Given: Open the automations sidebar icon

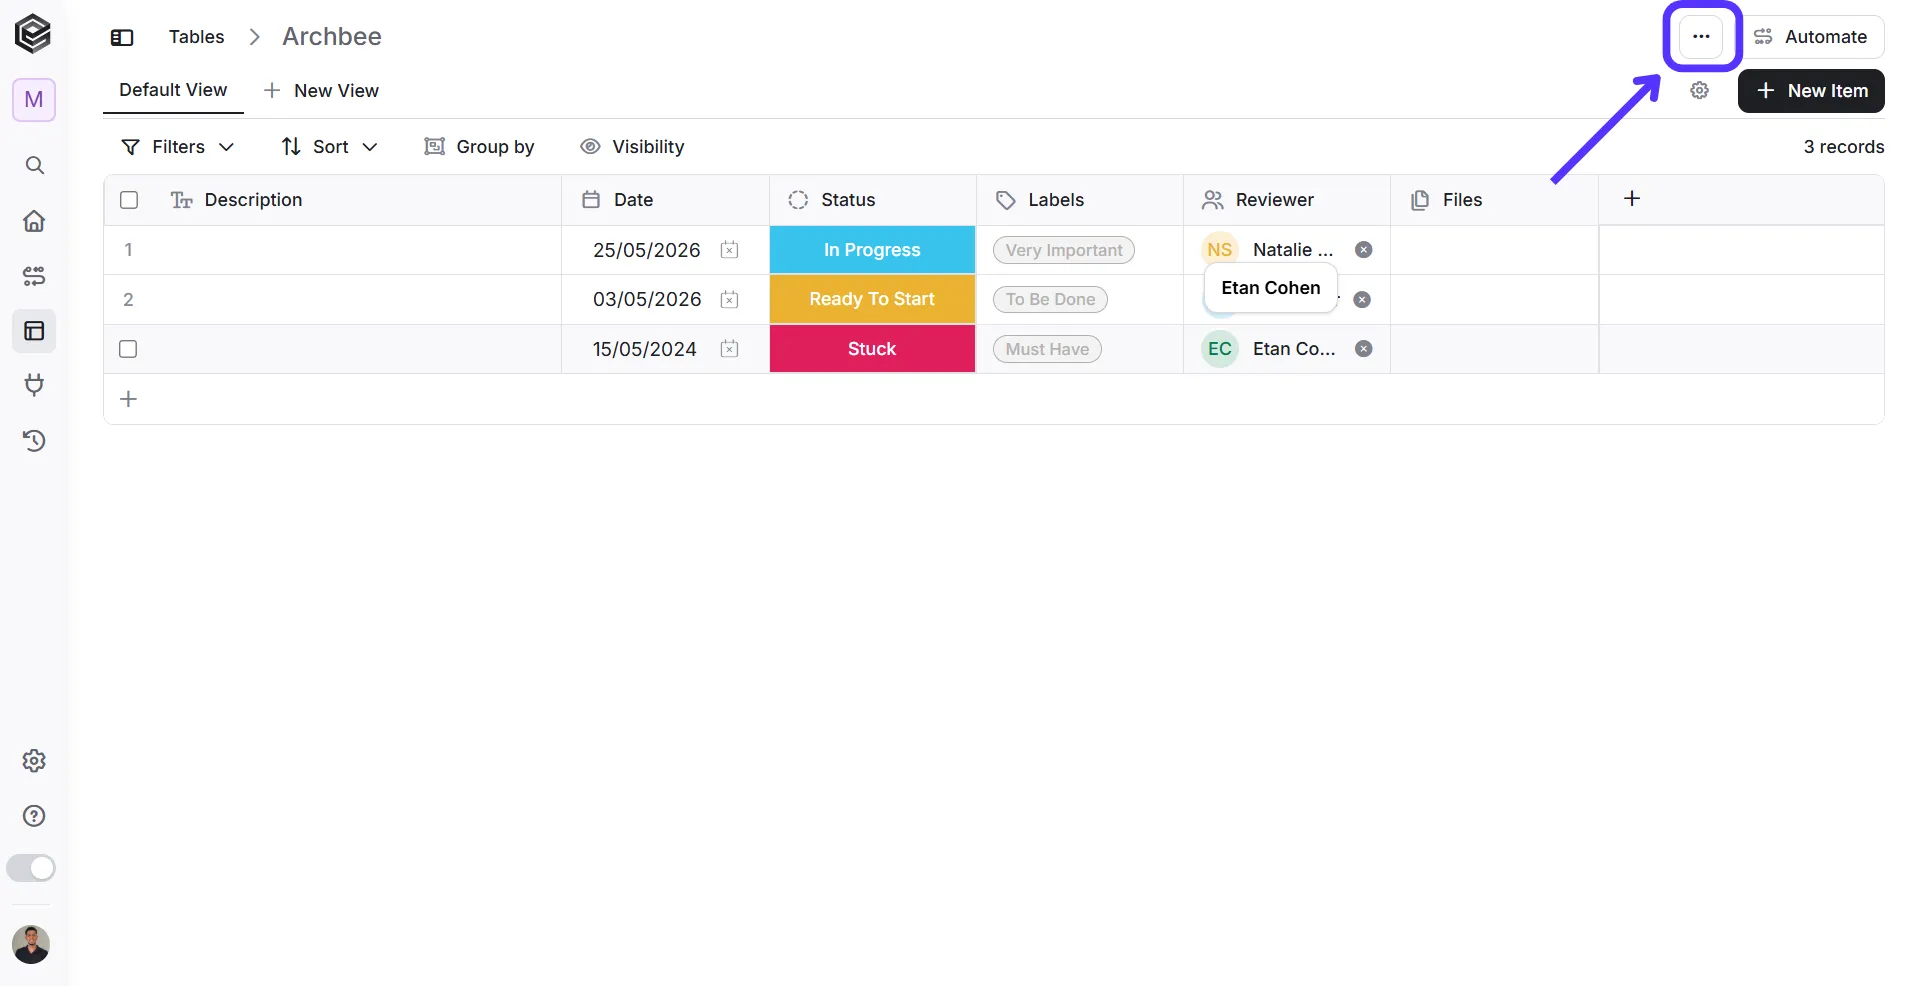Looking at the screenshot, I should click(34, 276).
